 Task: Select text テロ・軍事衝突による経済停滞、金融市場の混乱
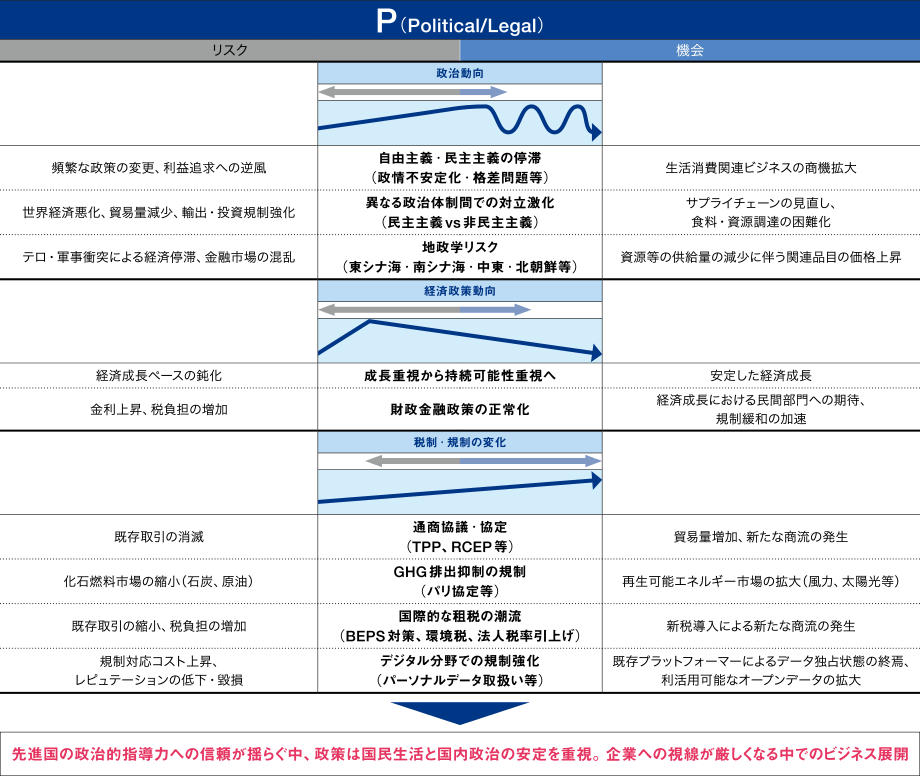point(159,257)
